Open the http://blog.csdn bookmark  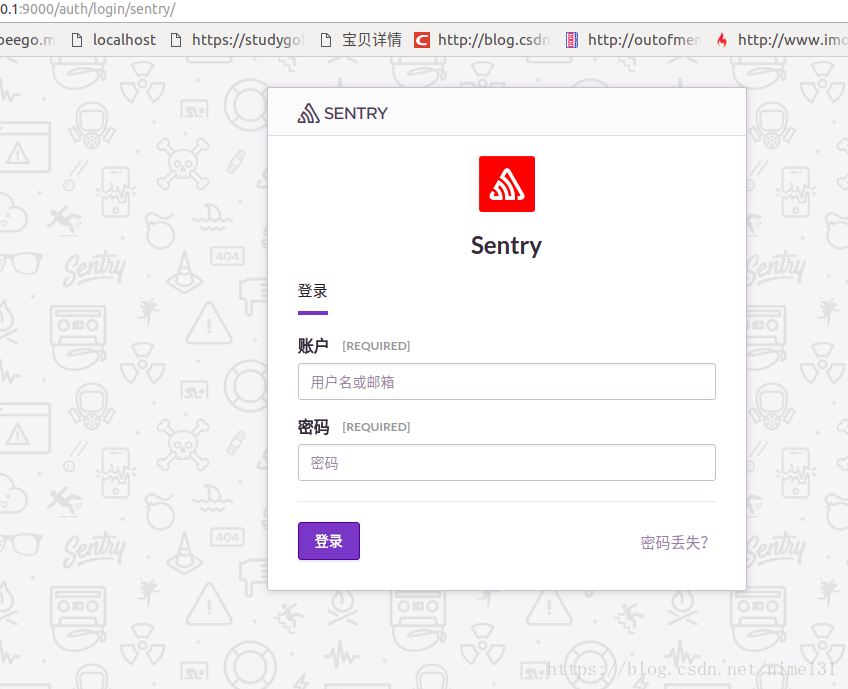[482, 40]
